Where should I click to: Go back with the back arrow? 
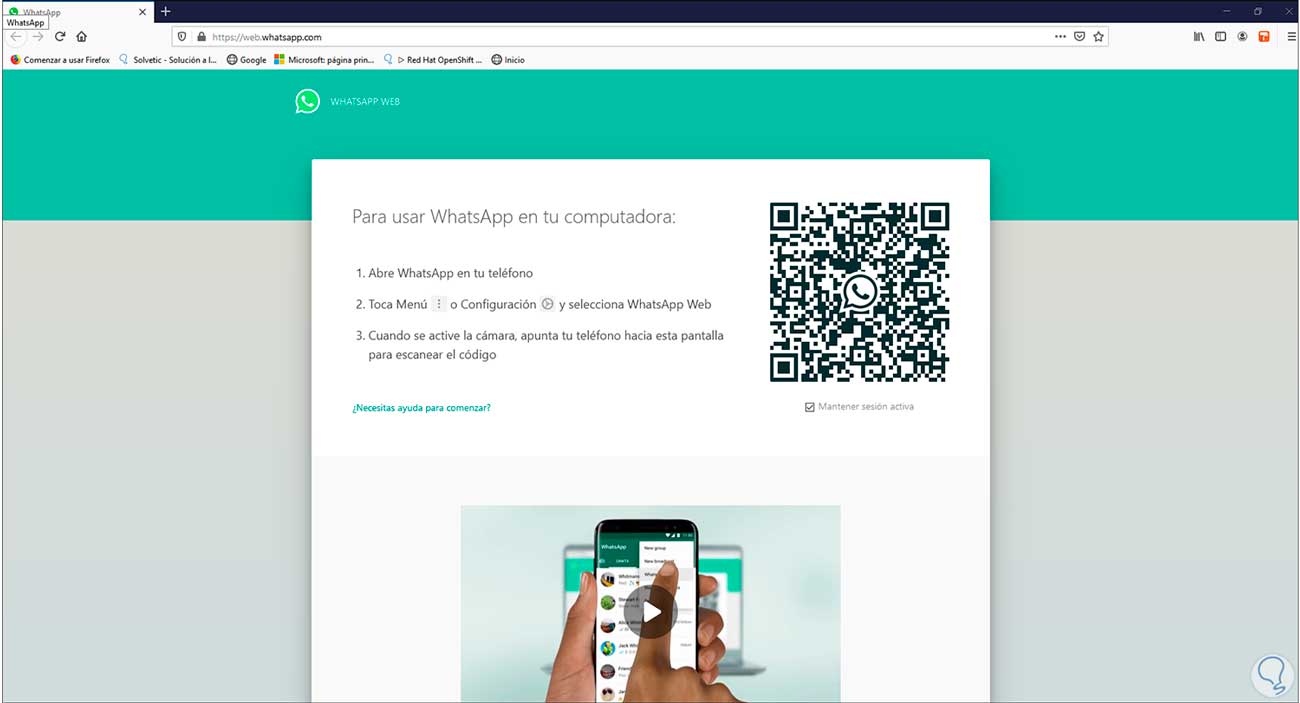click(15, 36)
